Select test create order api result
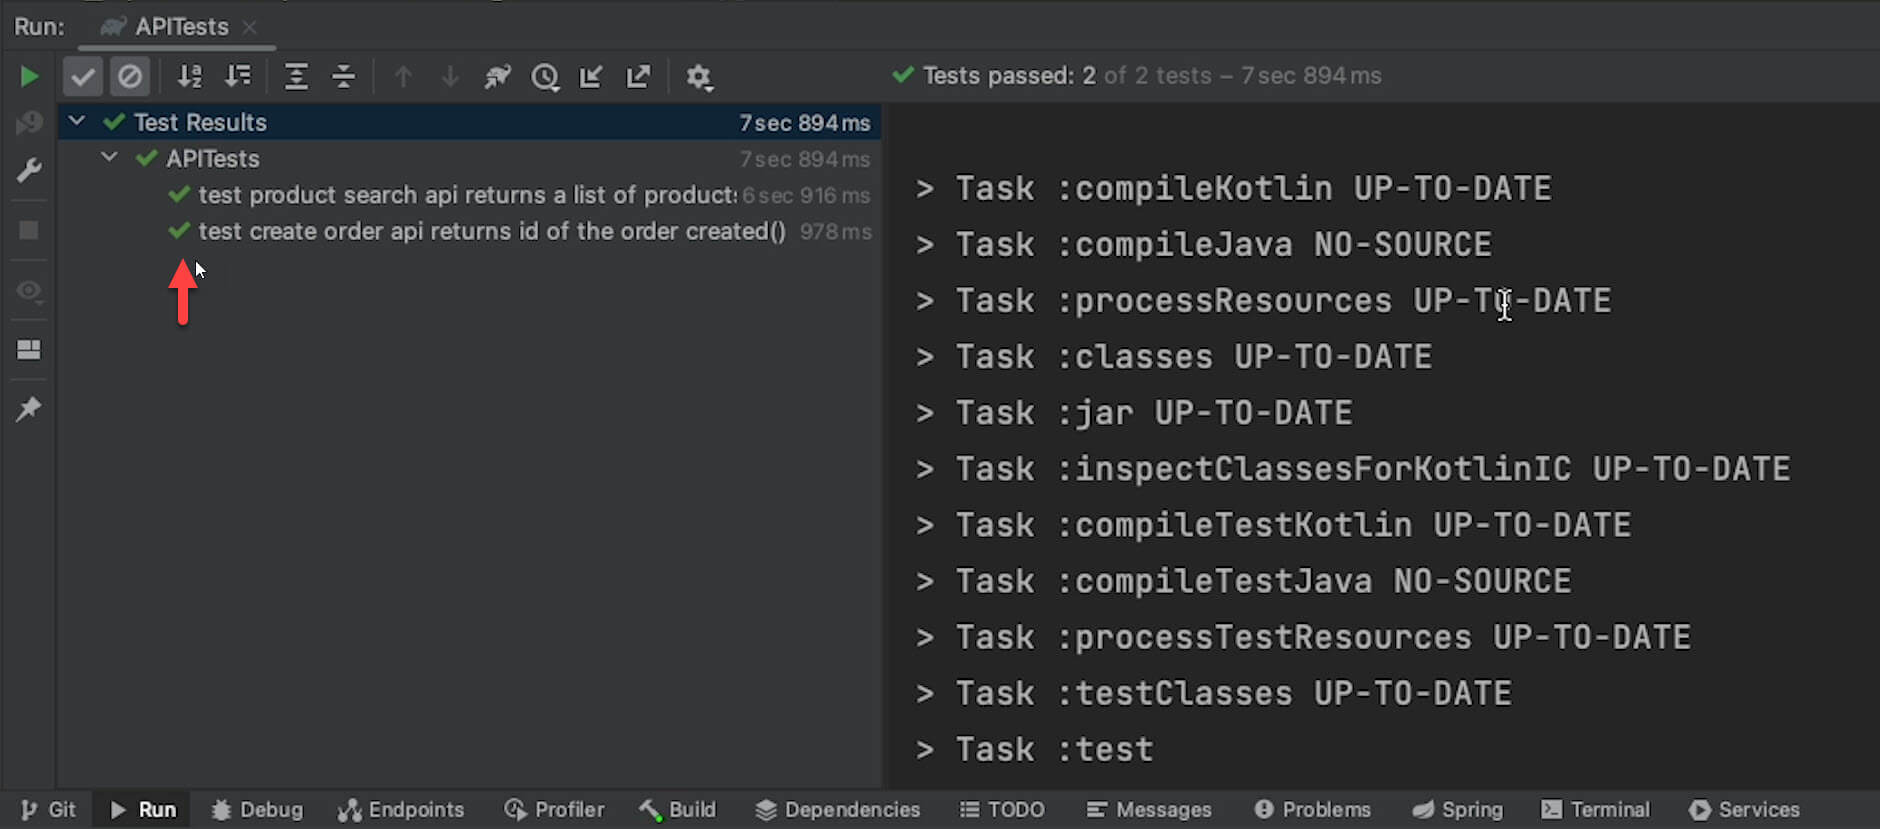 pyautogui.click(x=491, y=231)
